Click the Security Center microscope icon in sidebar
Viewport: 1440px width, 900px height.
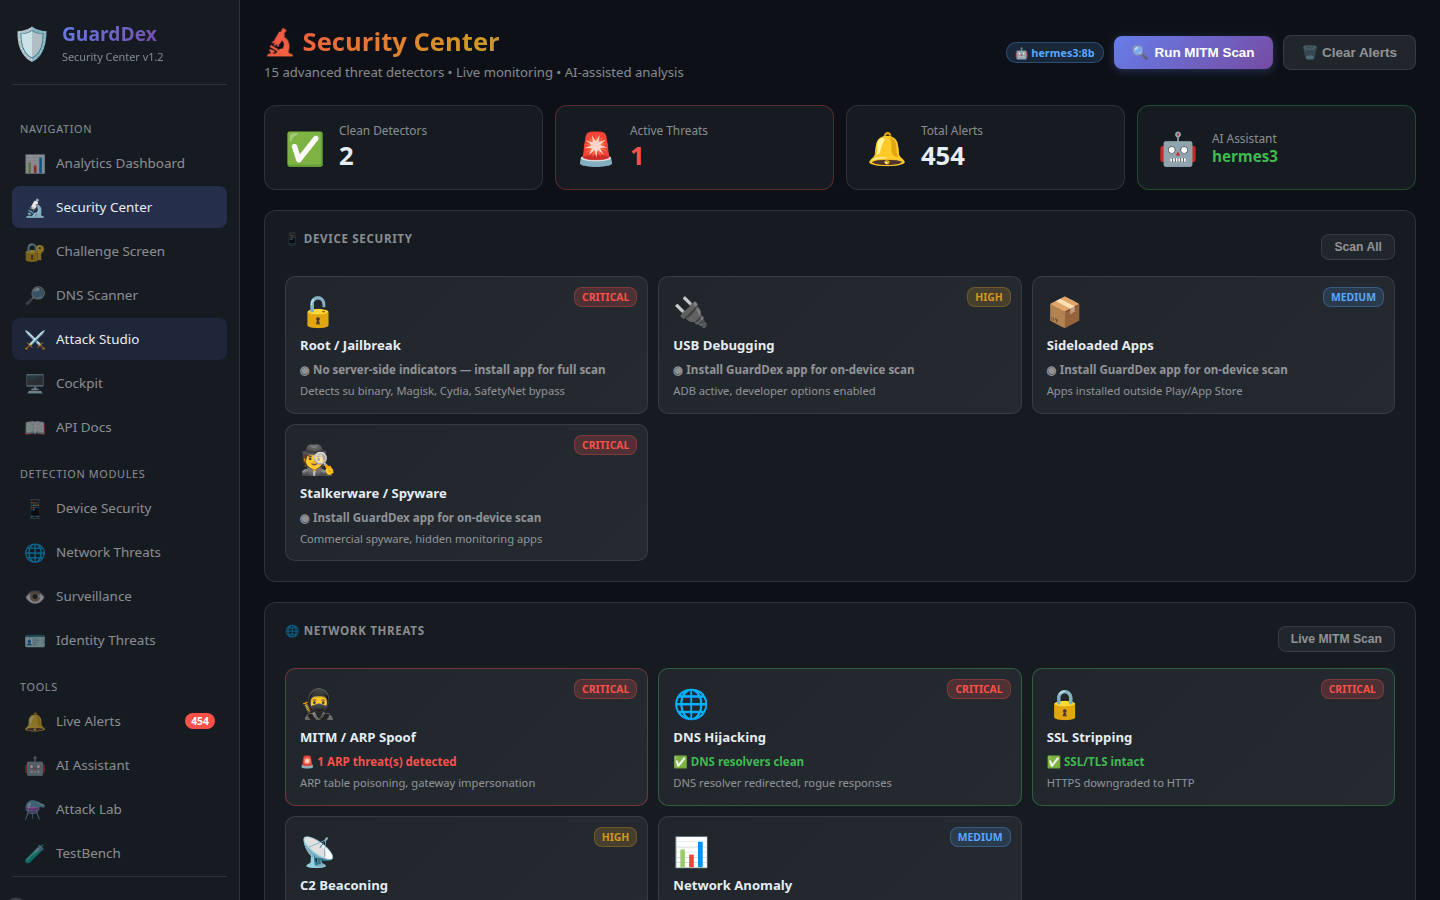(x=35, y=208)
